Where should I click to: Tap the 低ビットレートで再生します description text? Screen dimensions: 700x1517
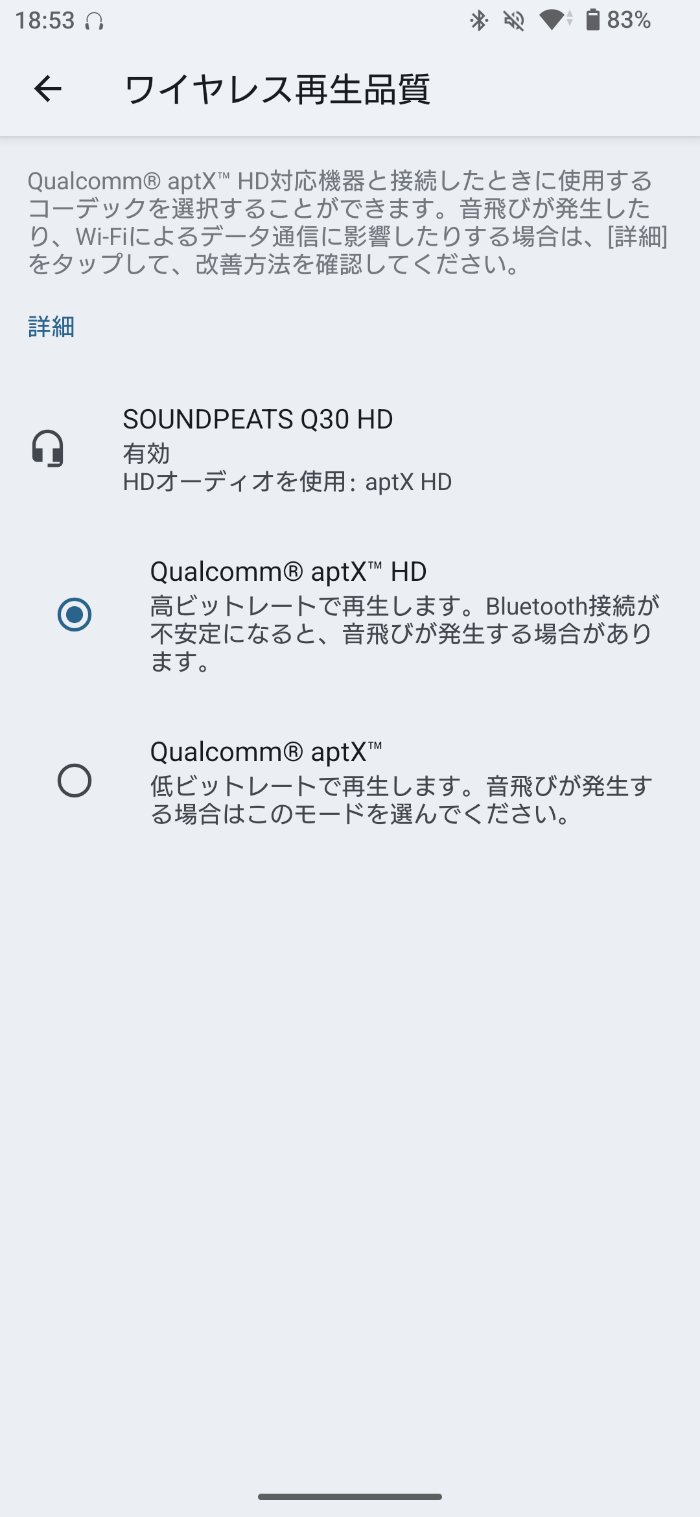[x=400, y=800]
